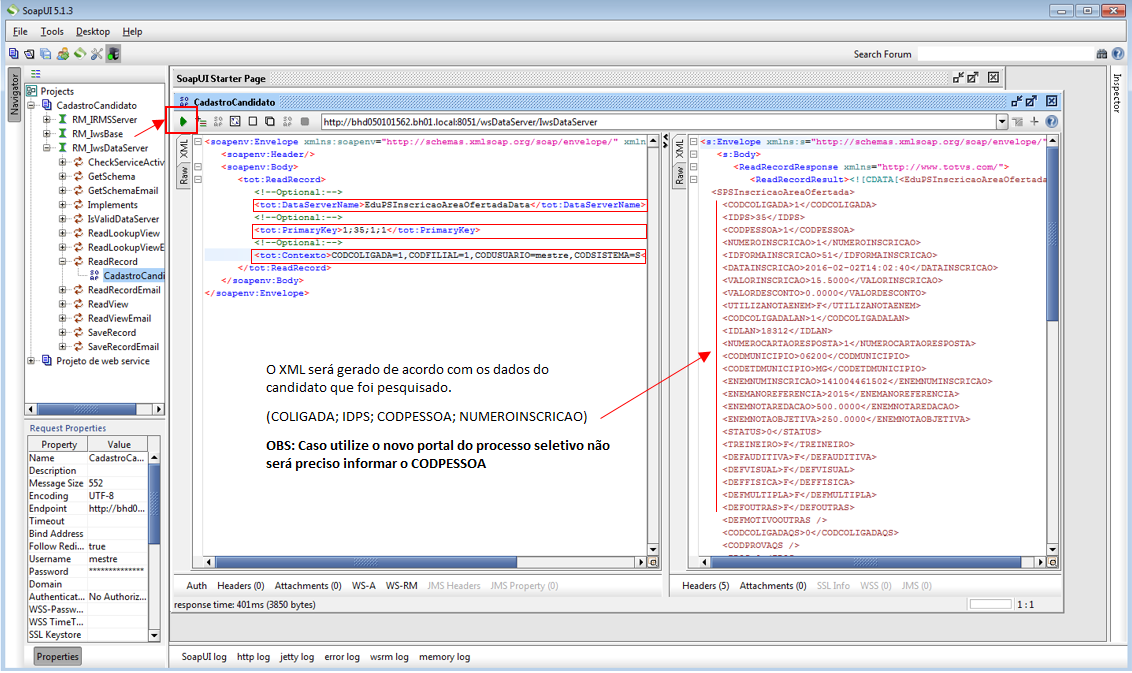Viewport: 1132px width, 673px height.
Task: Add request to TestCase icon beside play button
Action: tap(201, 122)
